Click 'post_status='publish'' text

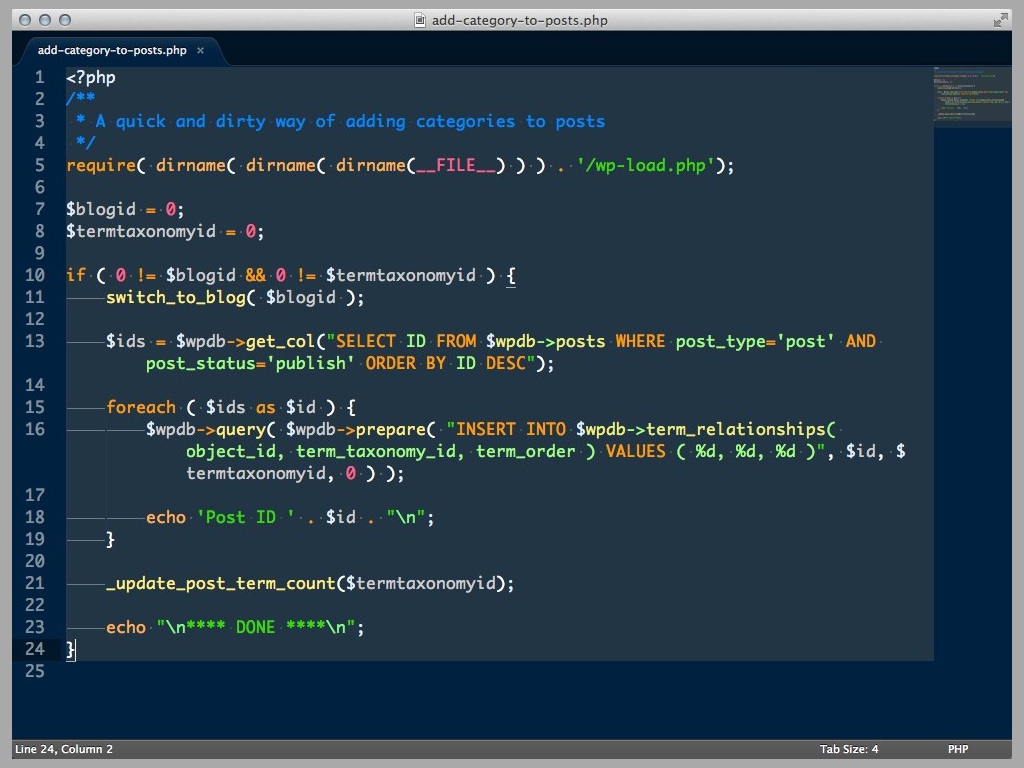[250, 364]
